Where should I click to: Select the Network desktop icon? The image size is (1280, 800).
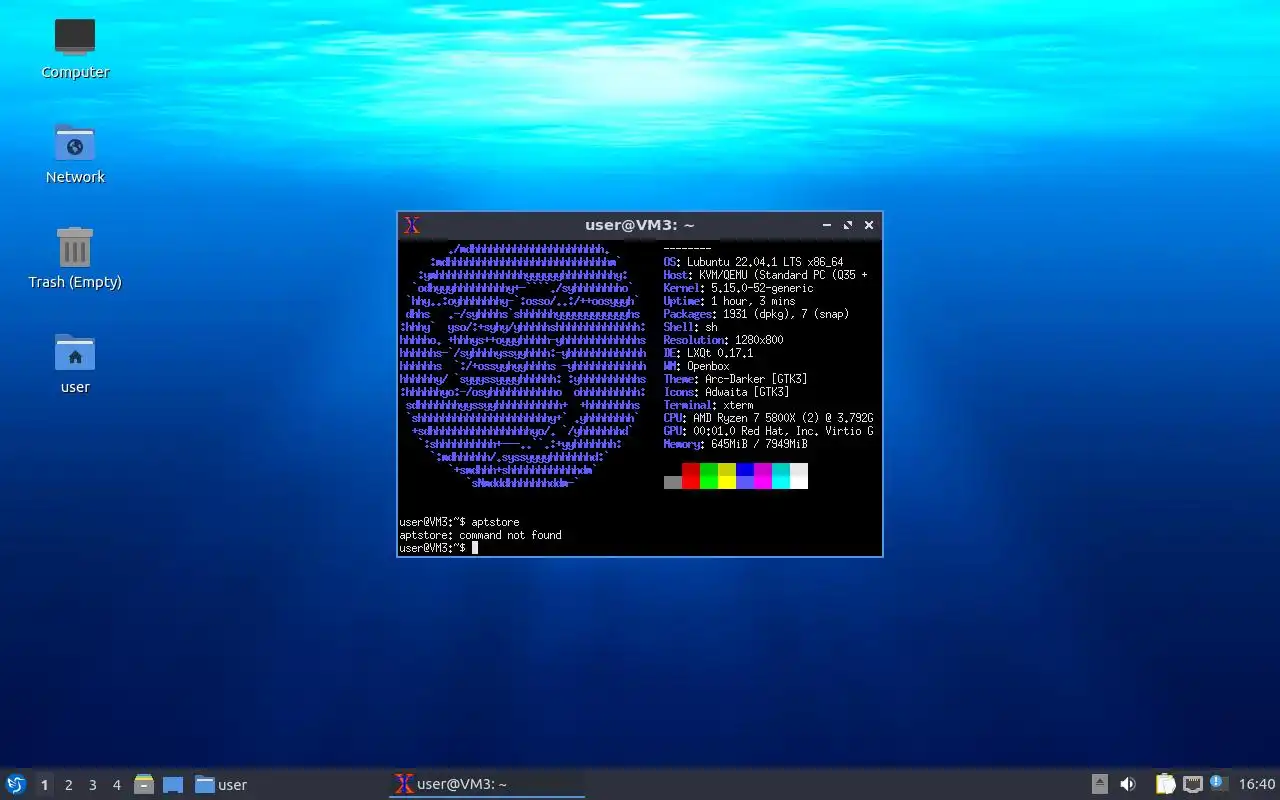(x=75, y=153)
